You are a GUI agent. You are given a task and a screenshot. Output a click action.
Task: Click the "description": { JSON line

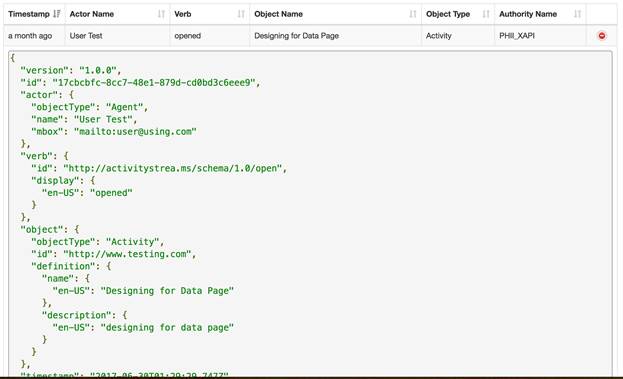84,315
